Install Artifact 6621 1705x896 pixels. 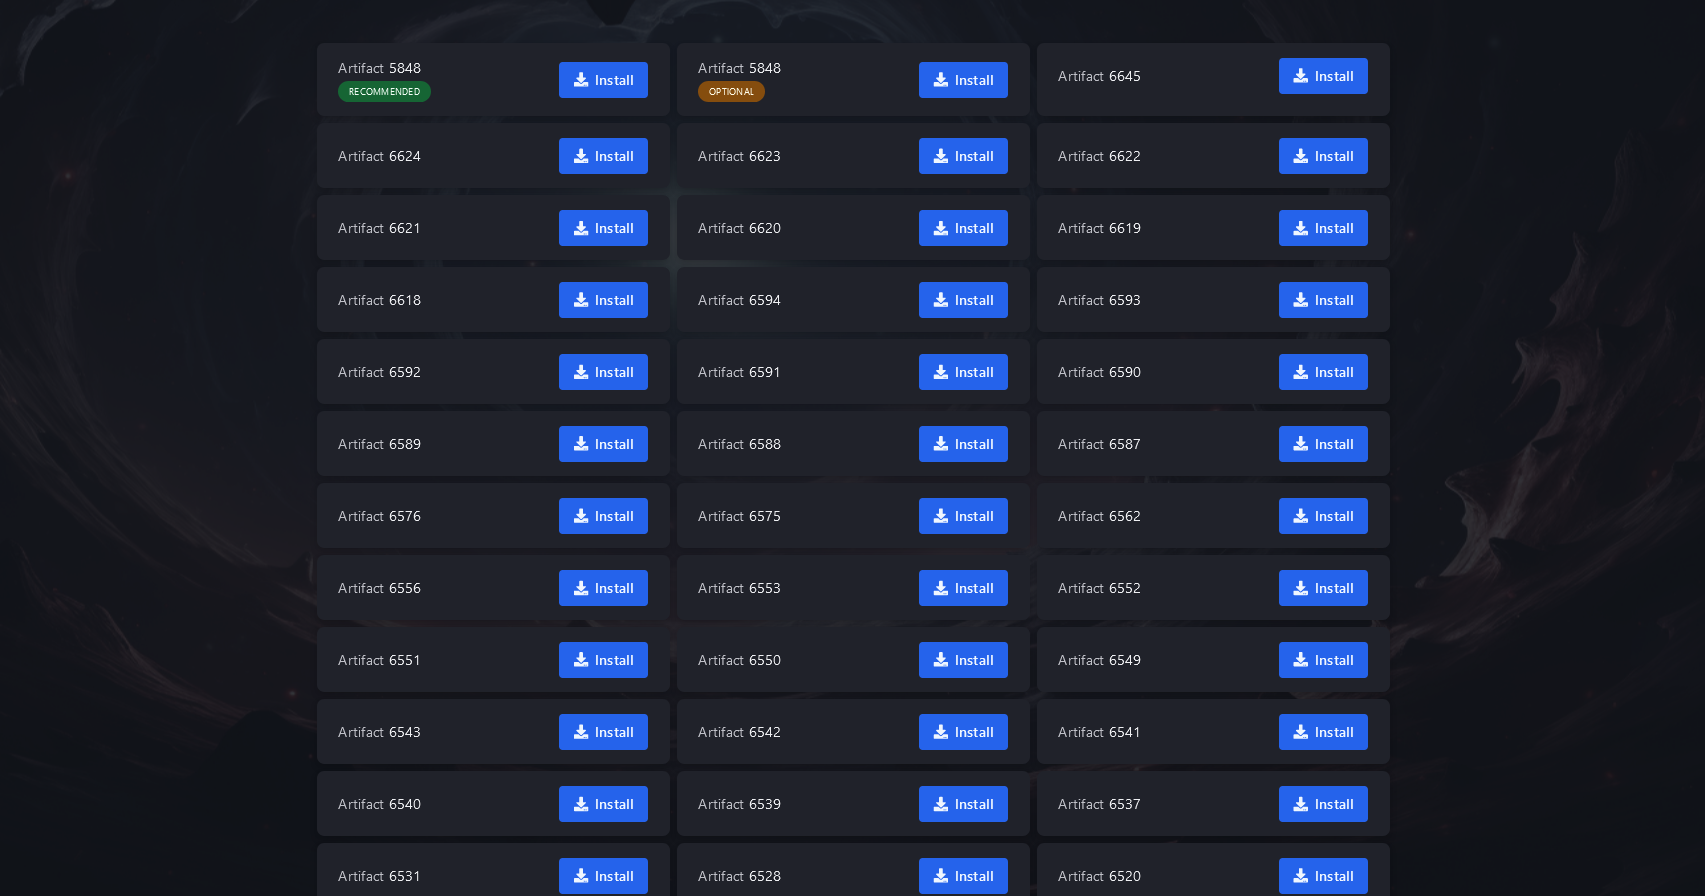(603, 228)
